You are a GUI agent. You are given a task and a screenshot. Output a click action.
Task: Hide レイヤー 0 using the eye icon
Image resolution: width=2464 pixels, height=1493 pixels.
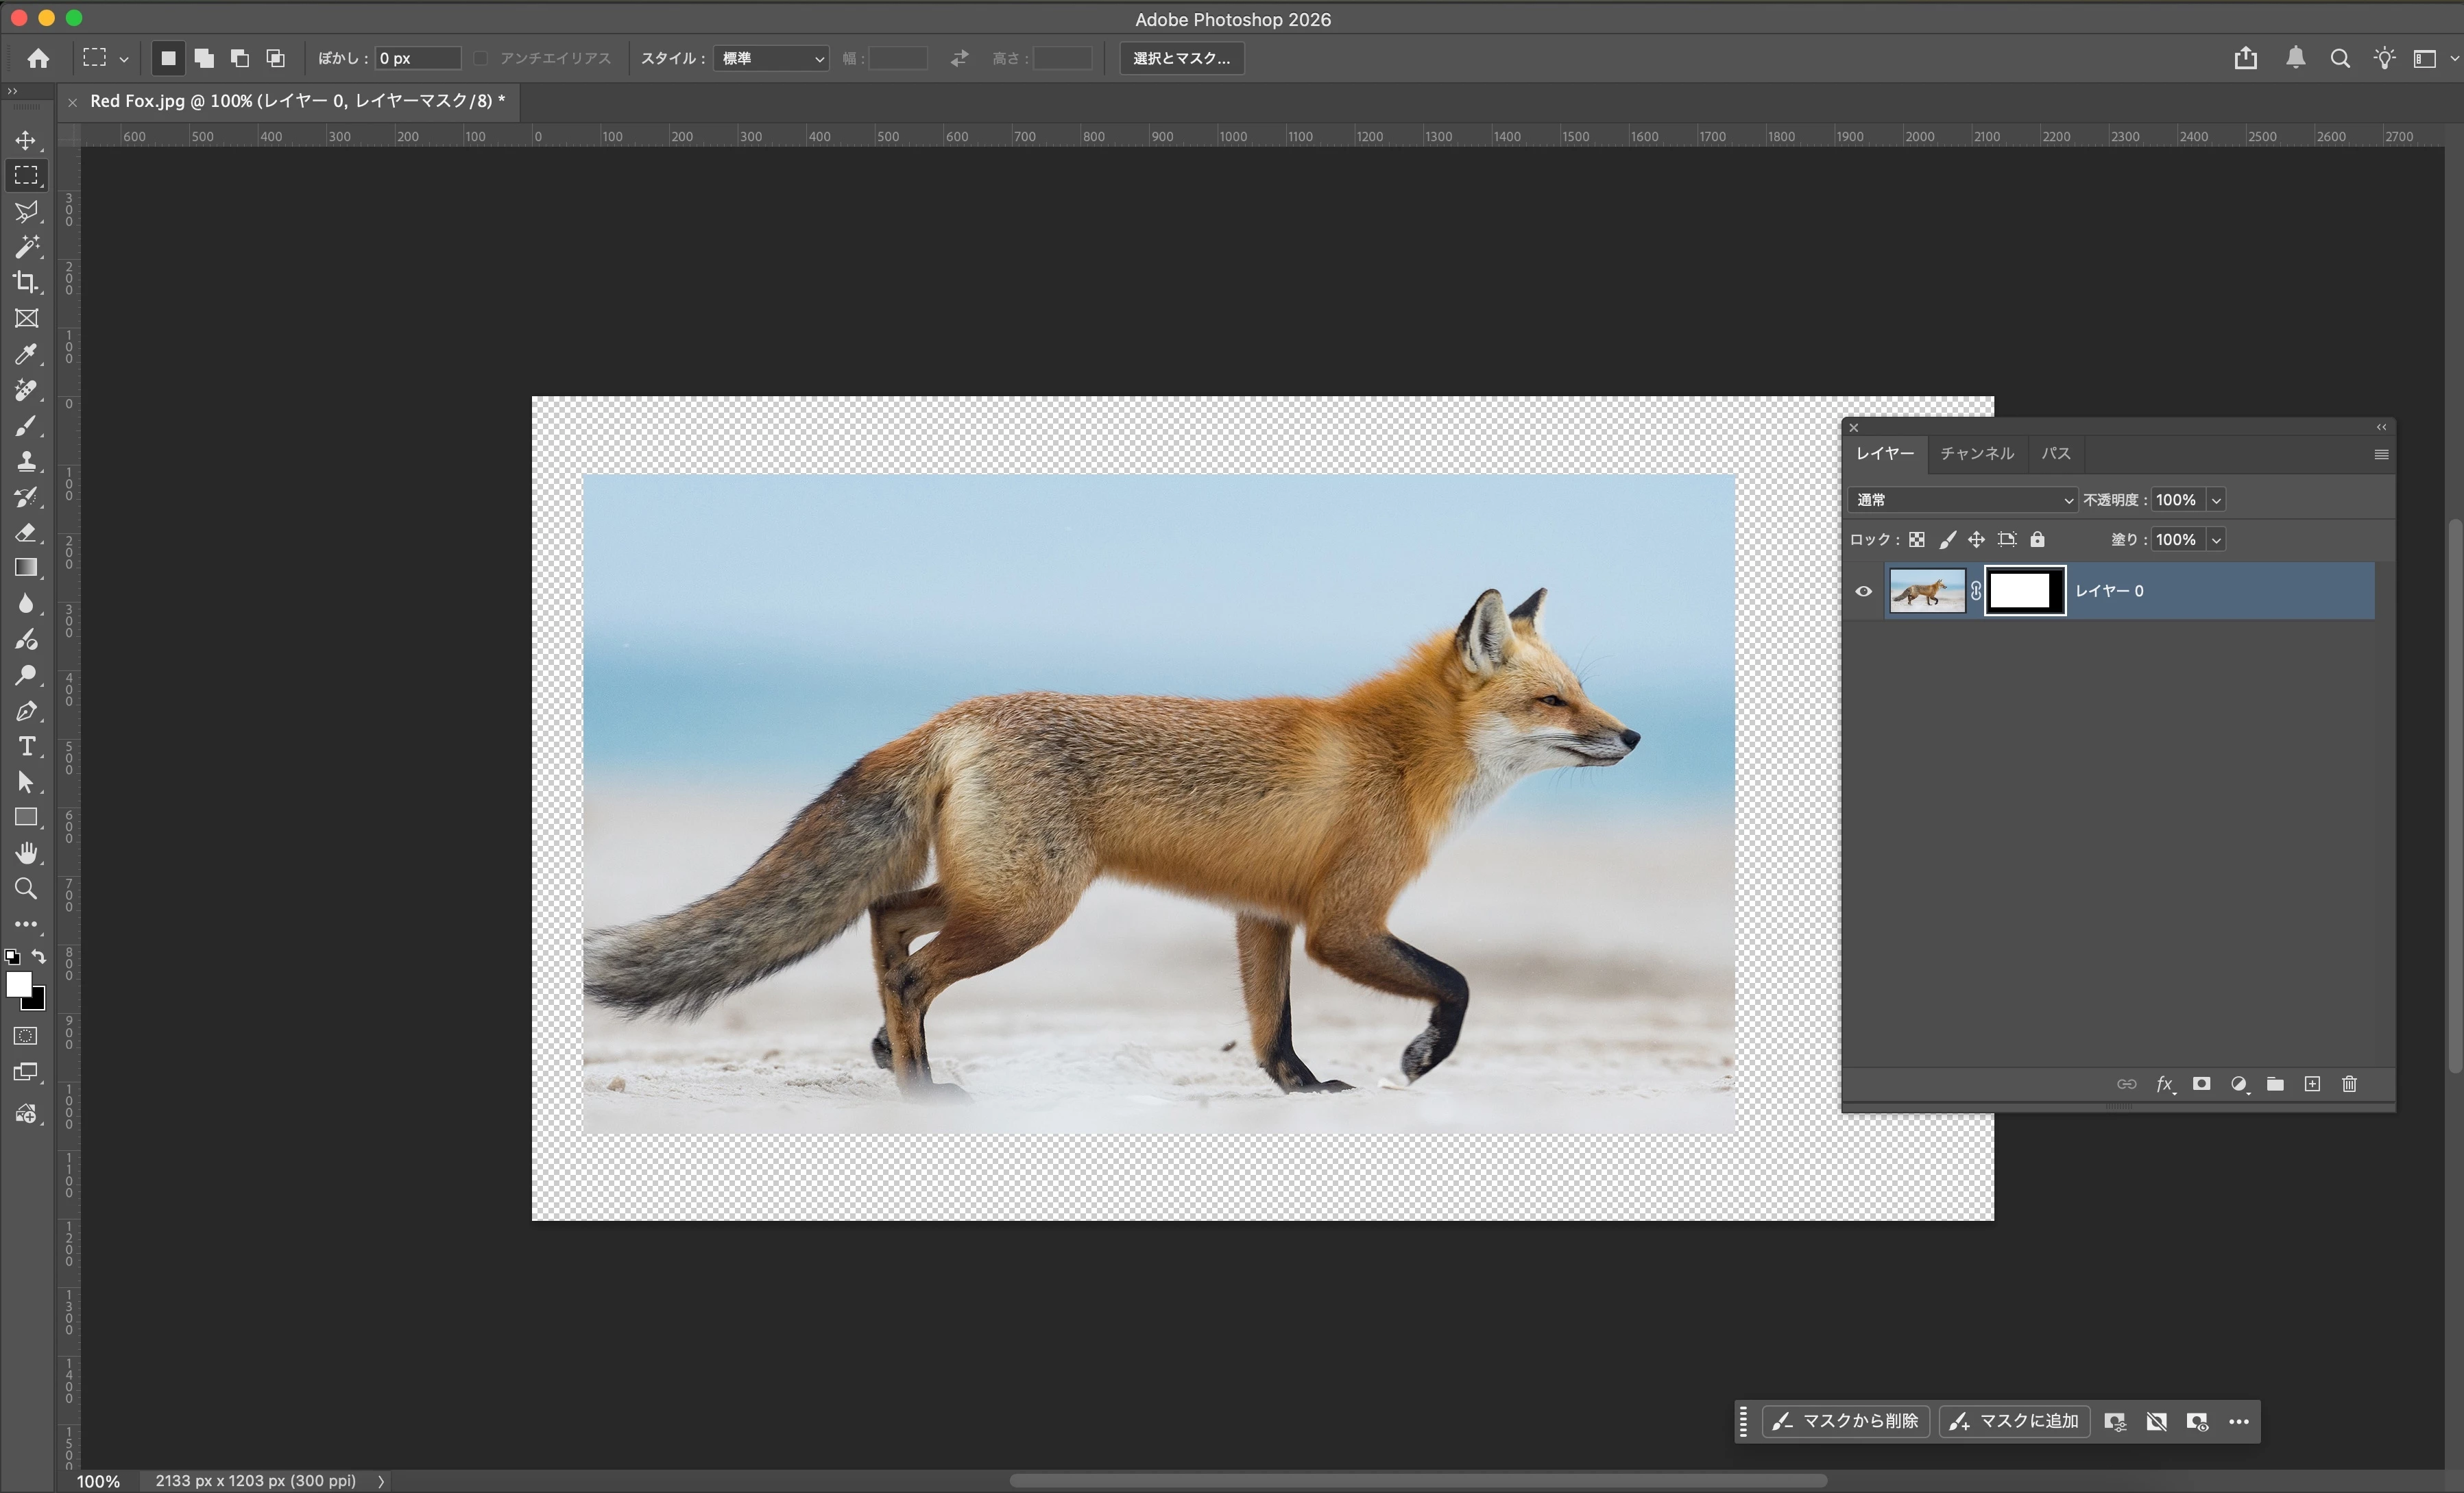pos(1863,591)
